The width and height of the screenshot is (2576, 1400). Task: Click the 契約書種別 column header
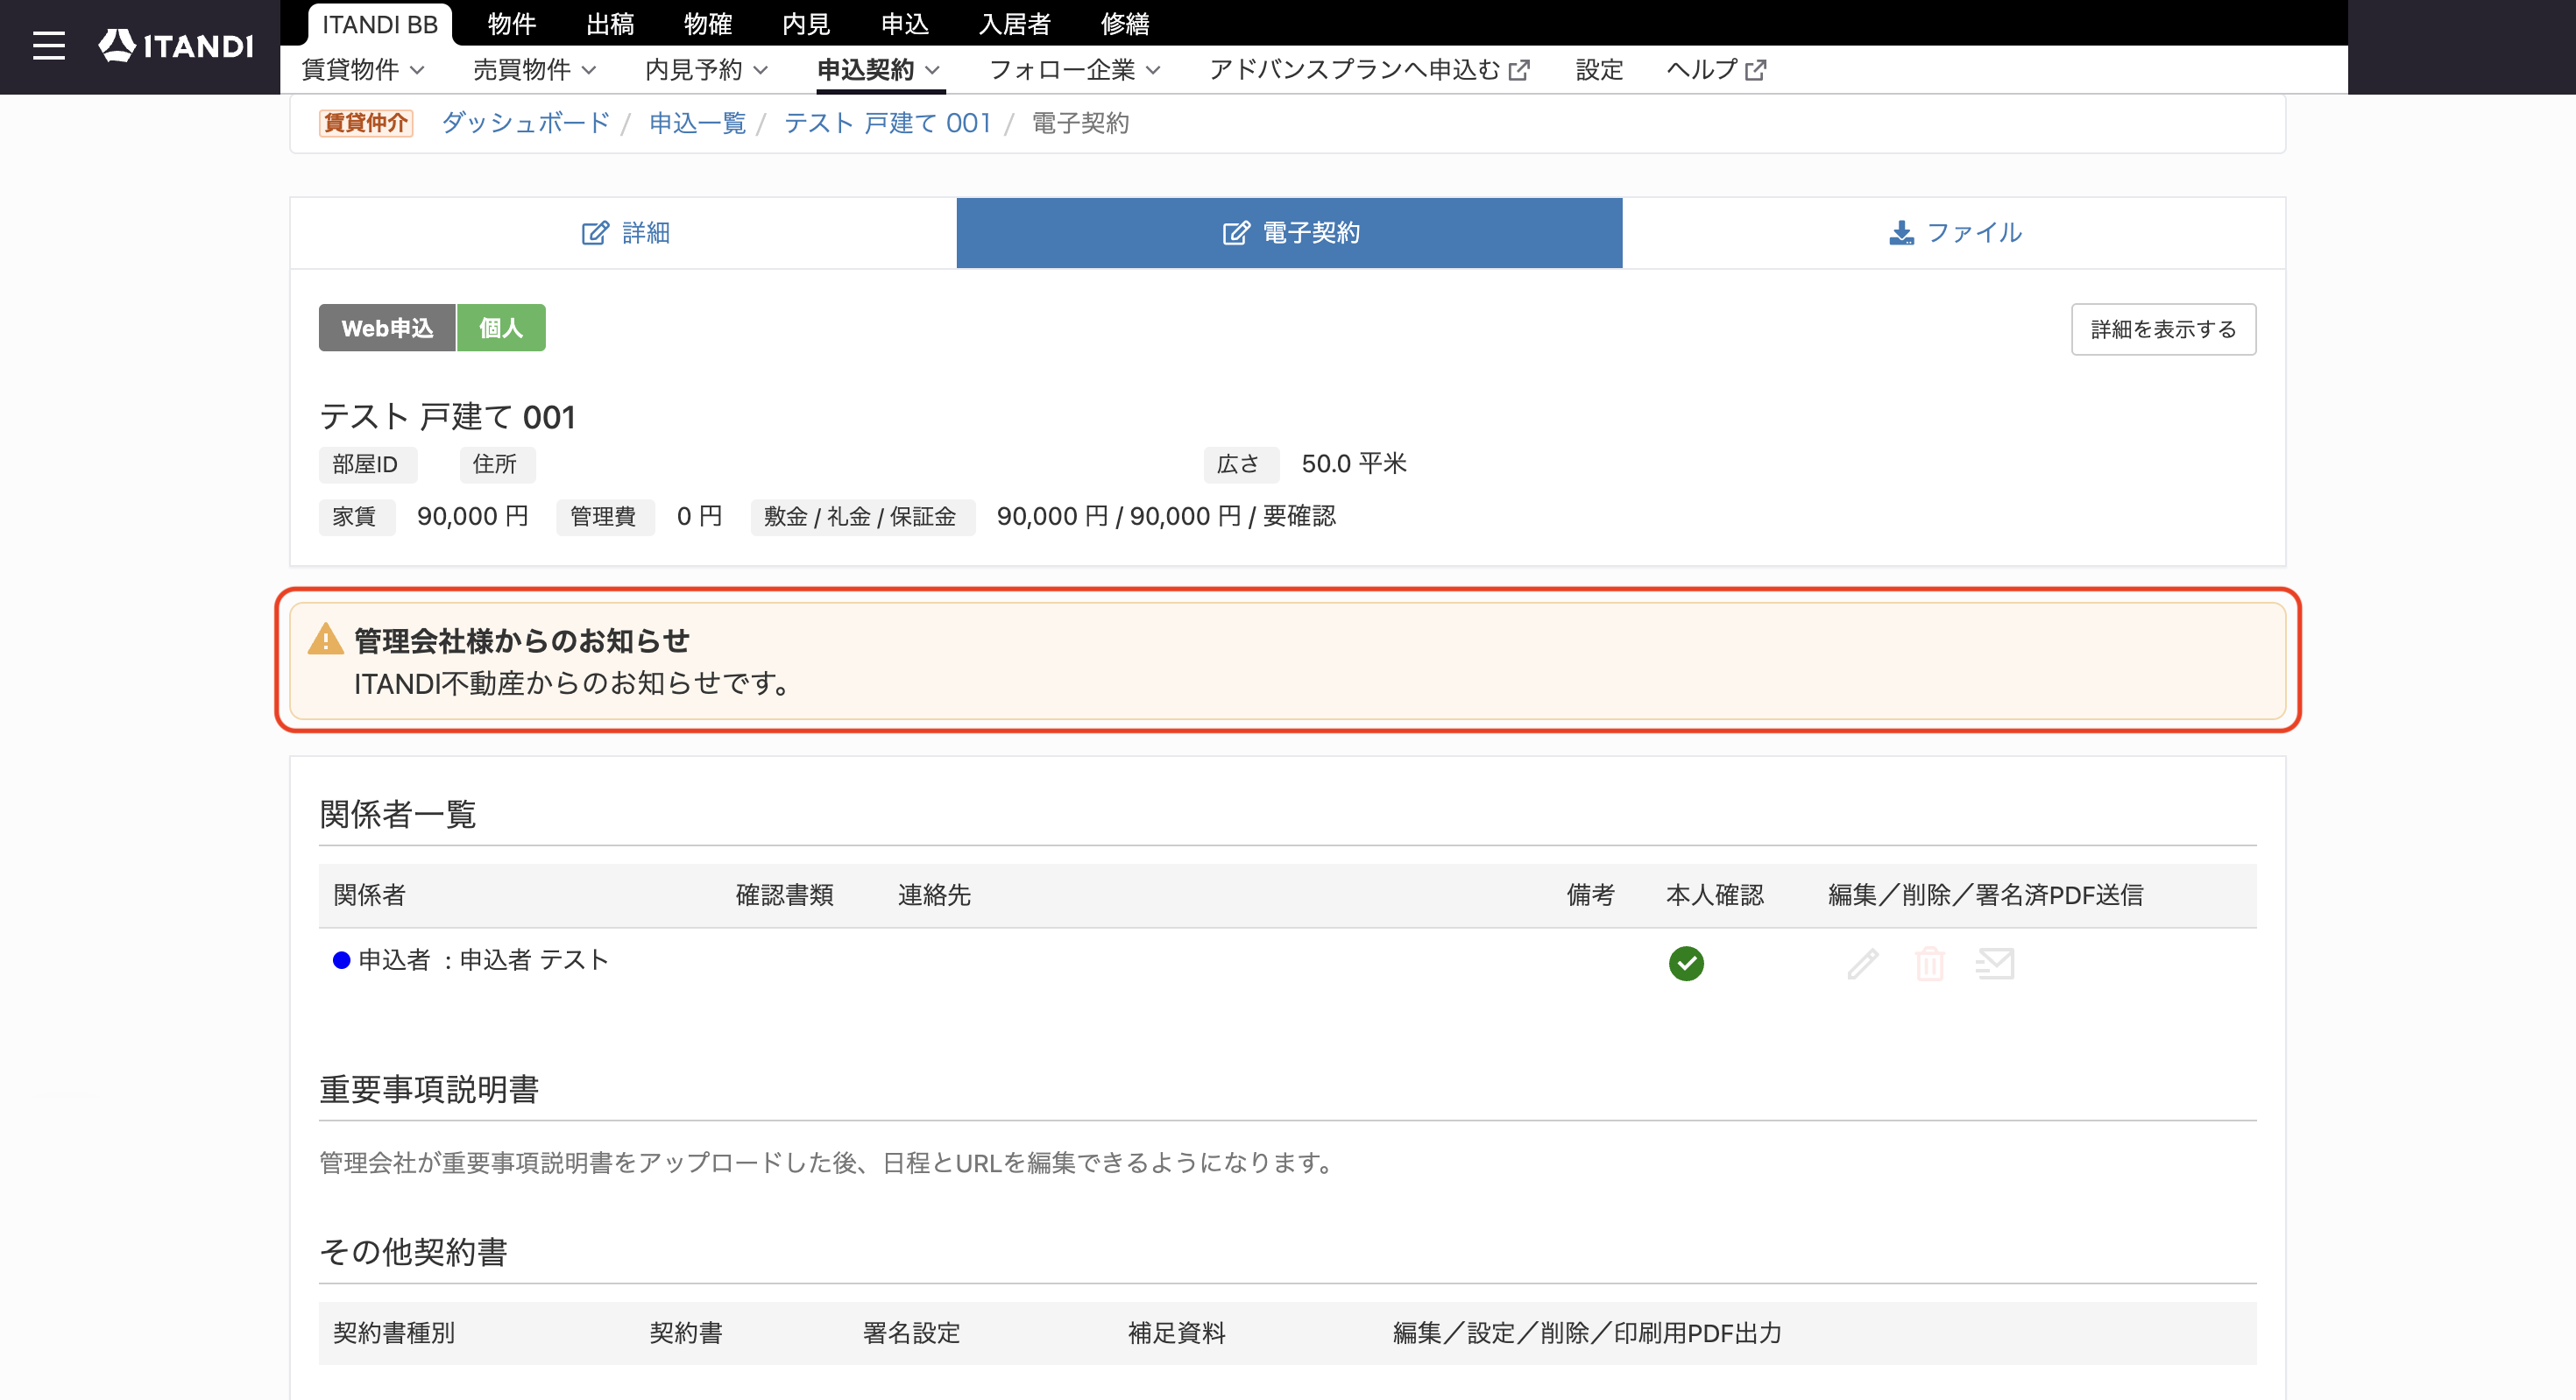point(394,1333)
